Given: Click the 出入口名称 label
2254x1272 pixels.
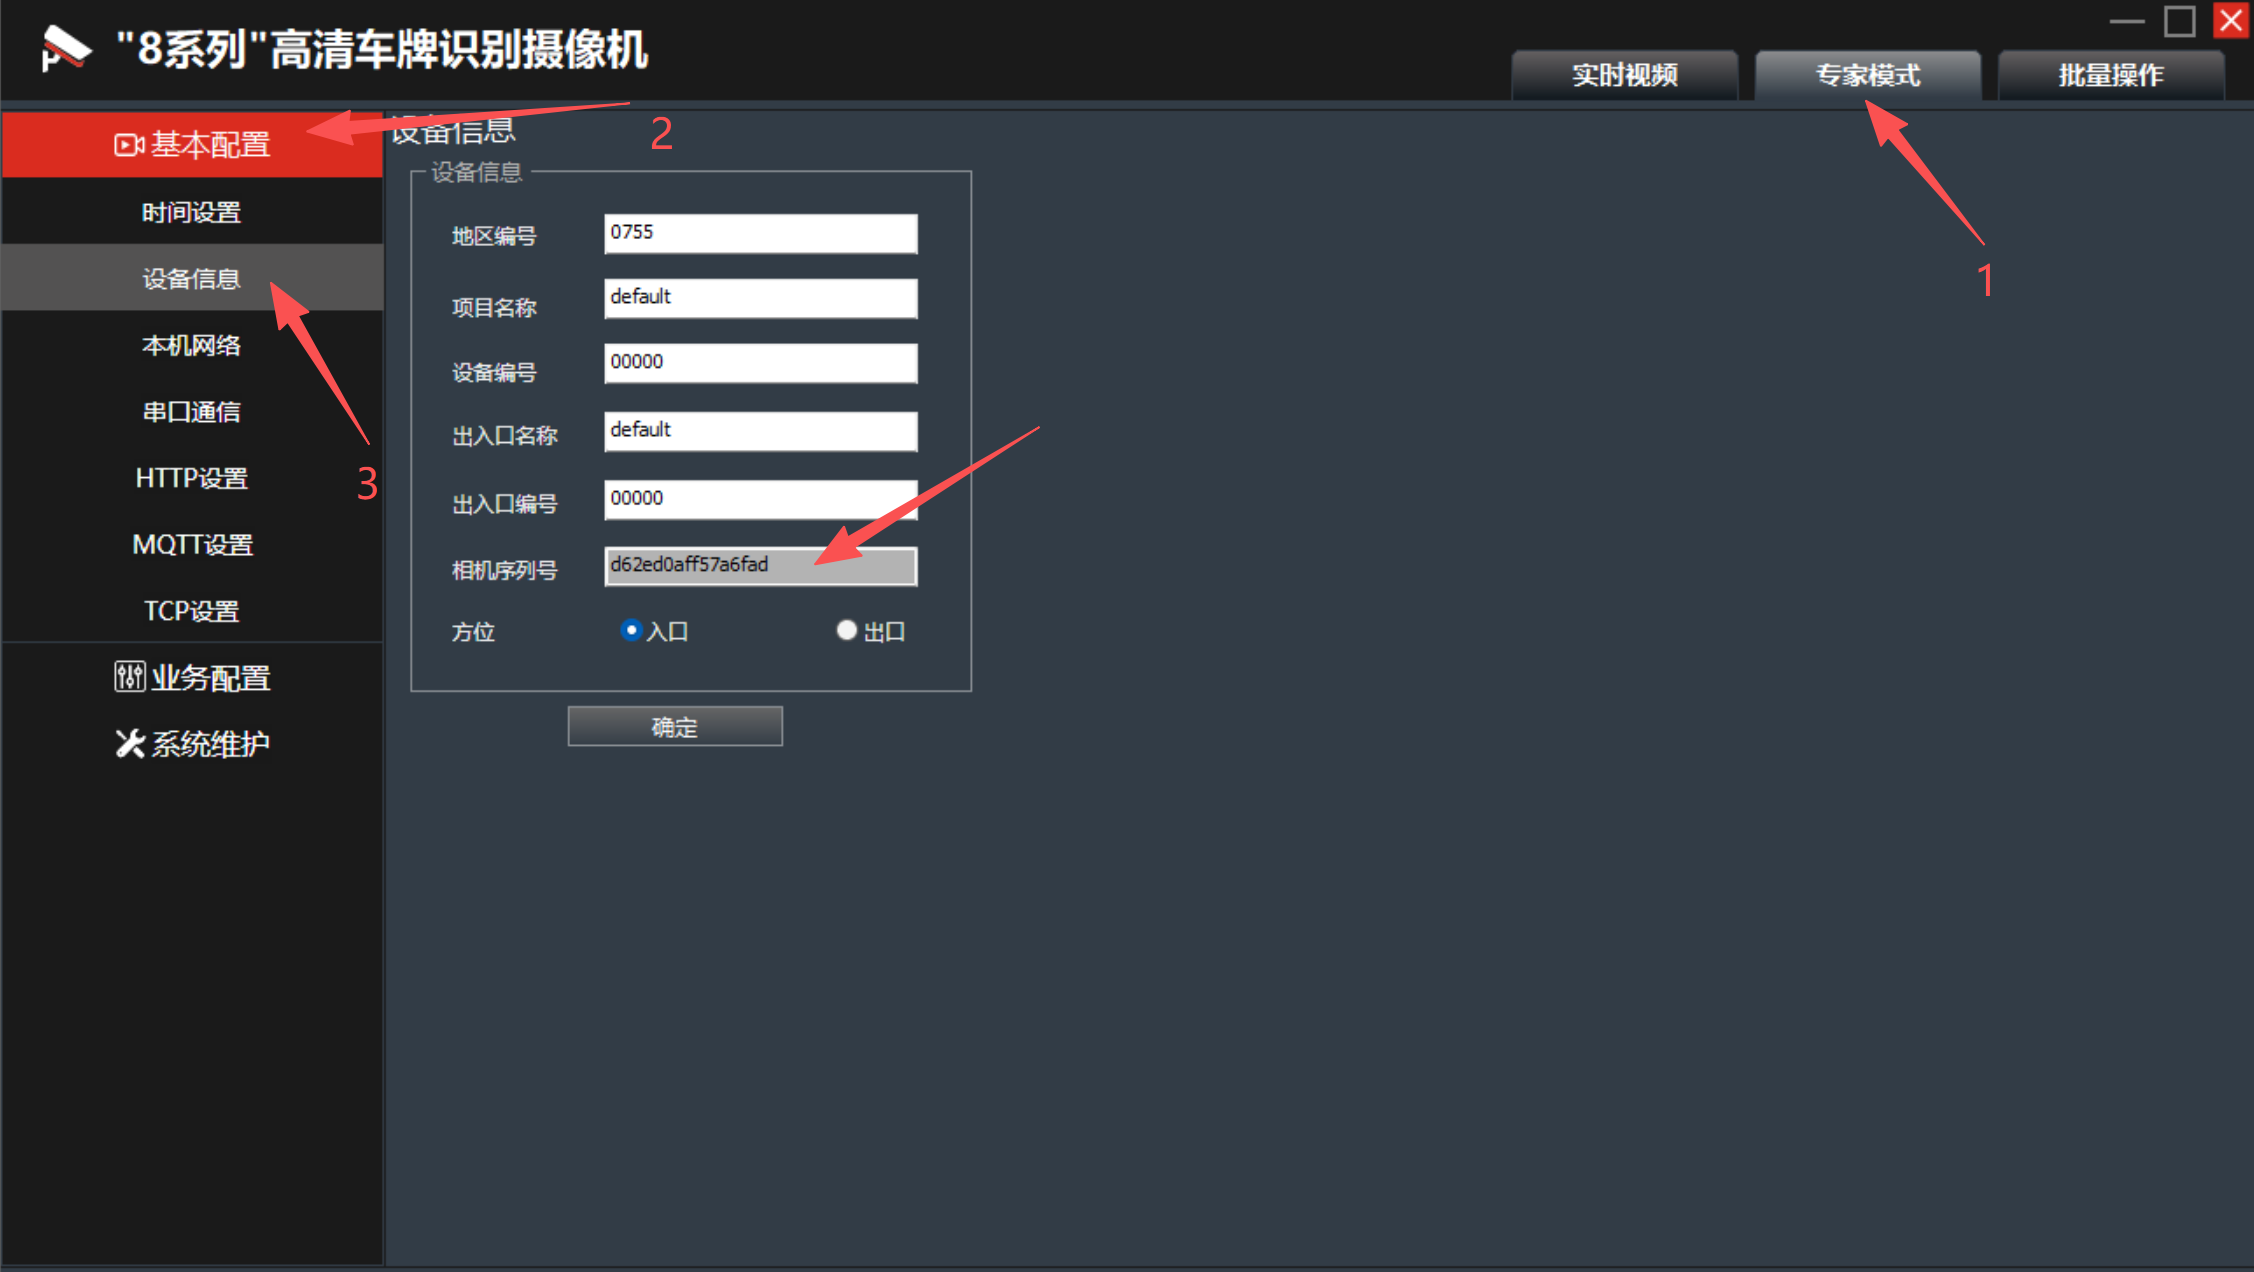Looking at the screenshot, I should coord(504,435).
